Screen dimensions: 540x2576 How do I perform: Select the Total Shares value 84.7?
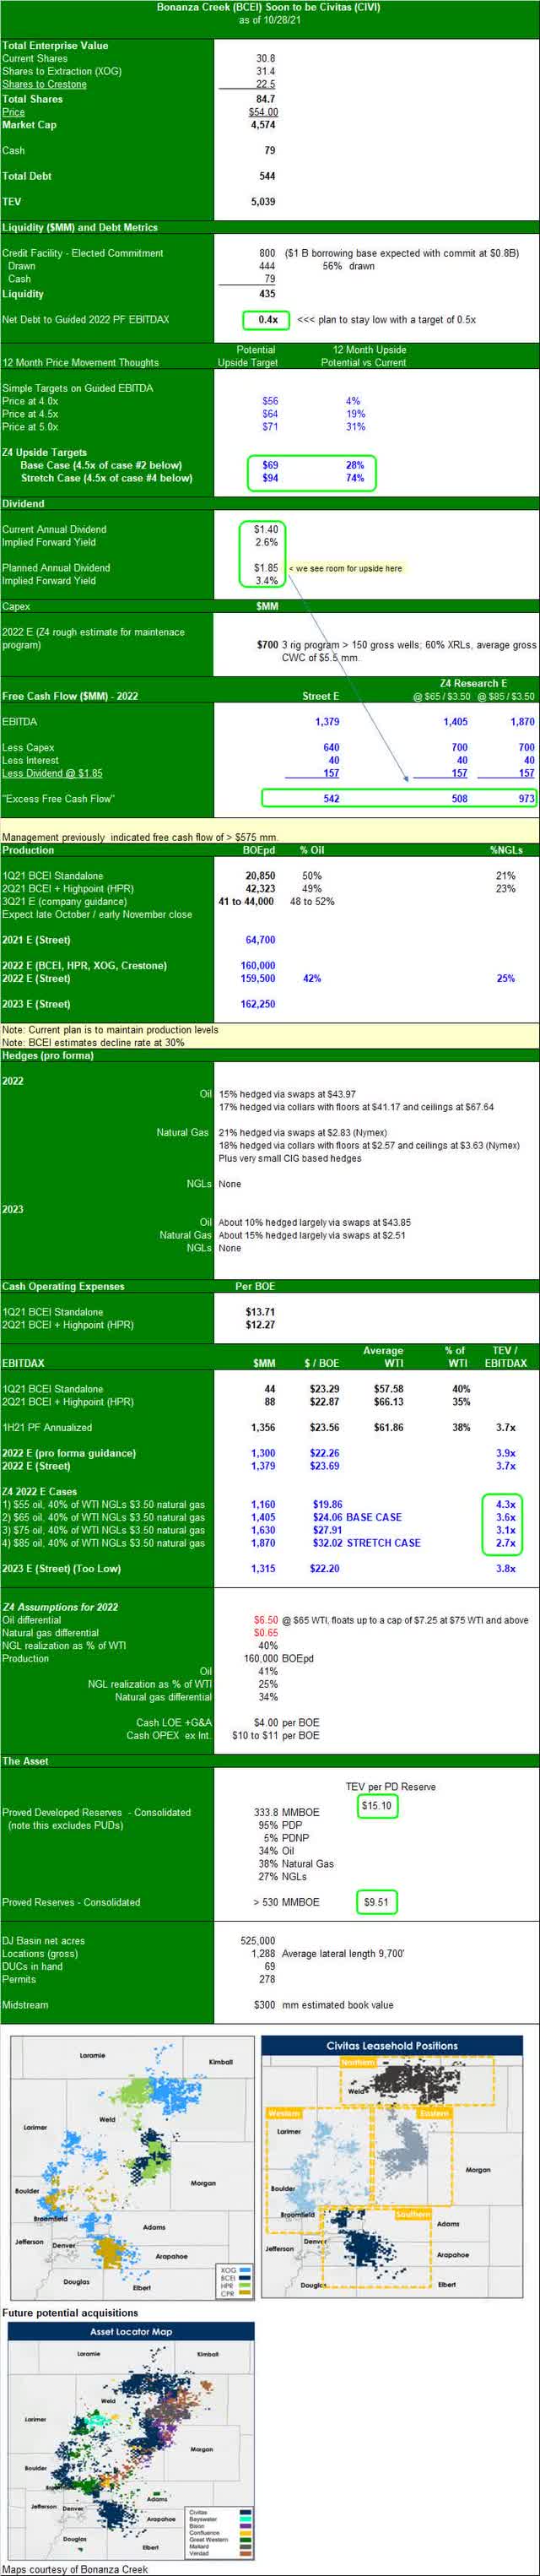265,99
